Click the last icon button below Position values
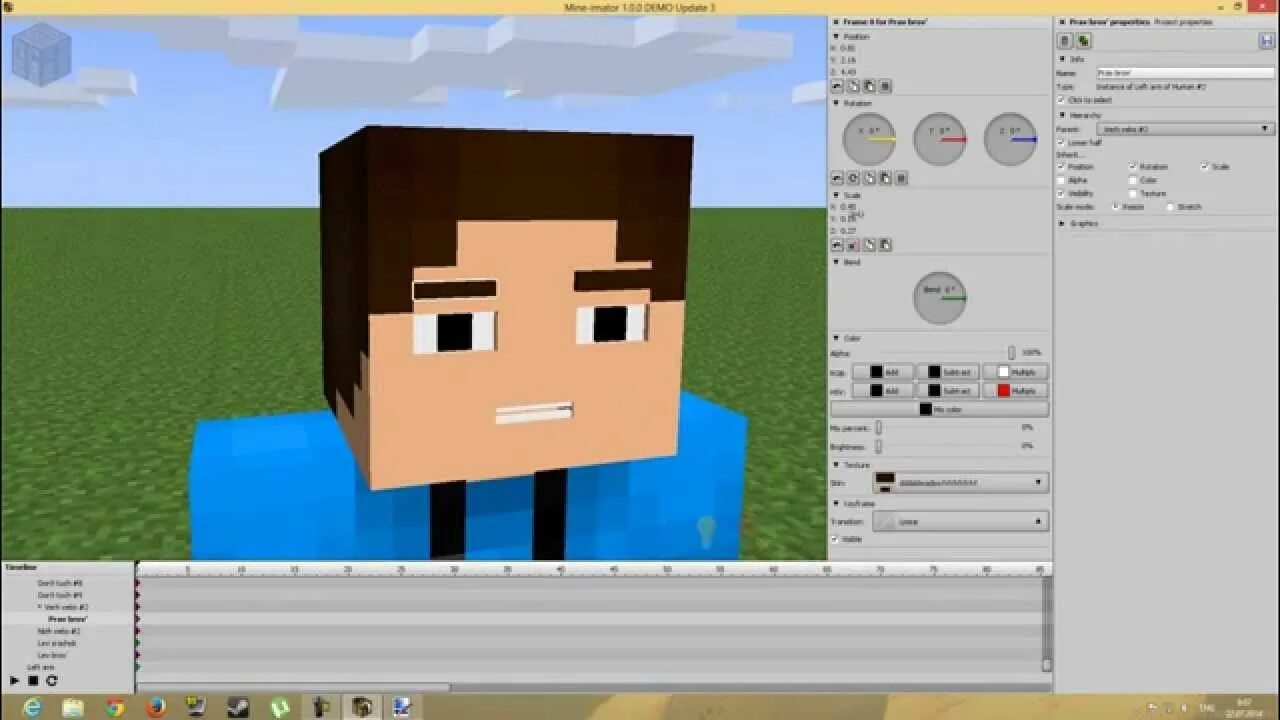1280x720 pixels. click(886, 87)
